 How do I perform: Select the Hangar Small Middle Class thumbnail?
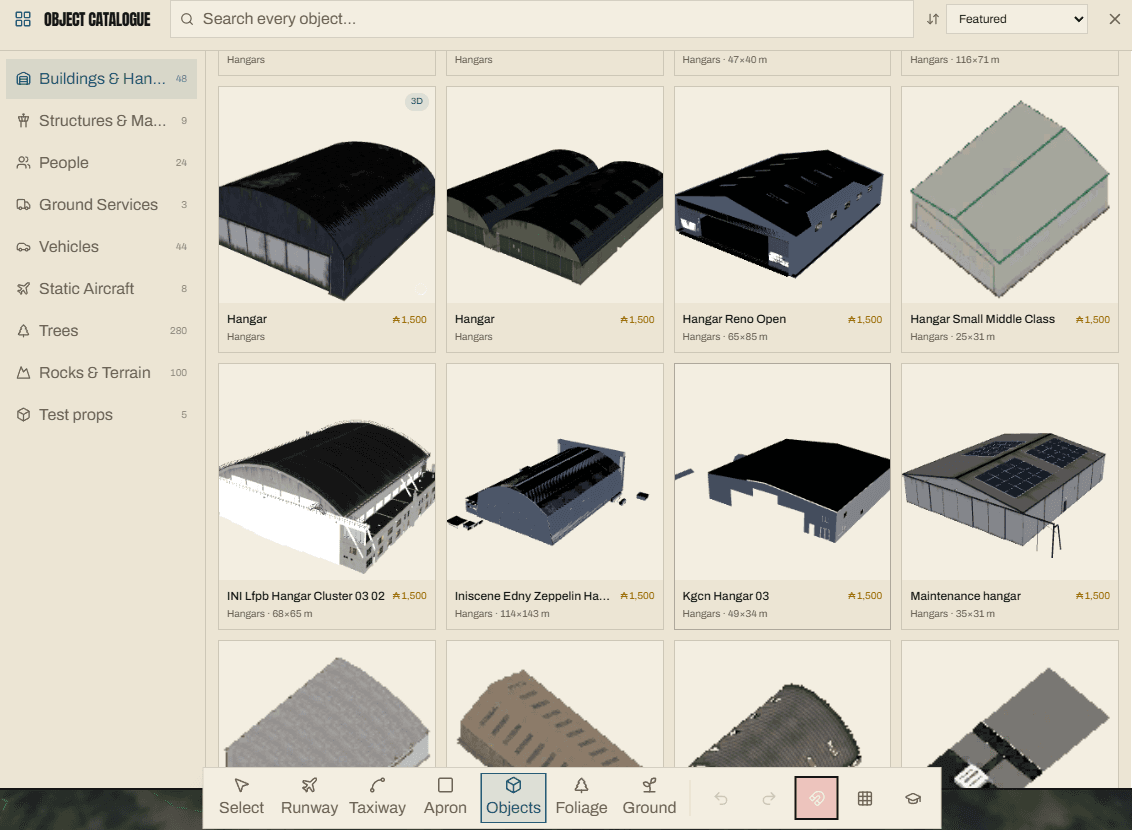(x=1010, y=196)
